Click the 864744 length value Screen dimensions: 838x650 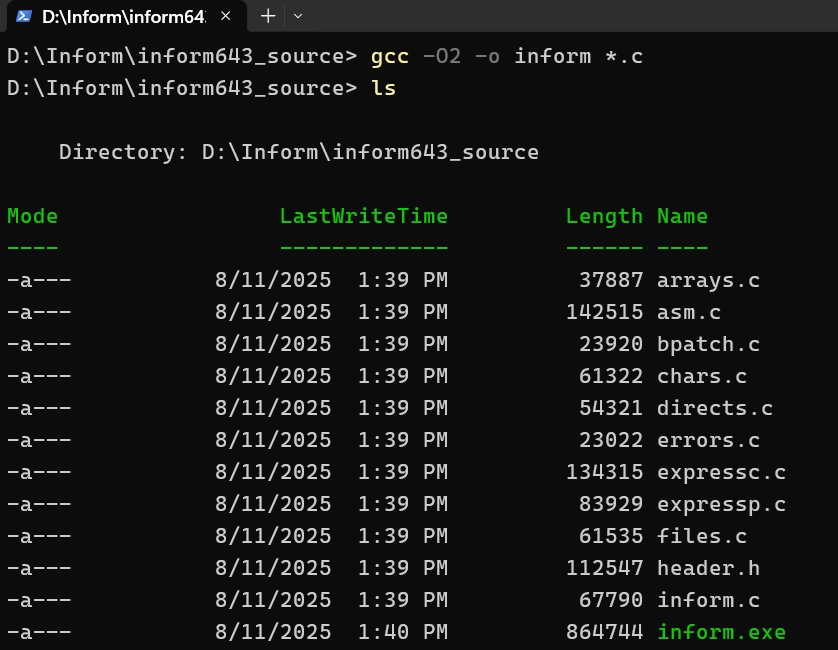[604, 632]
